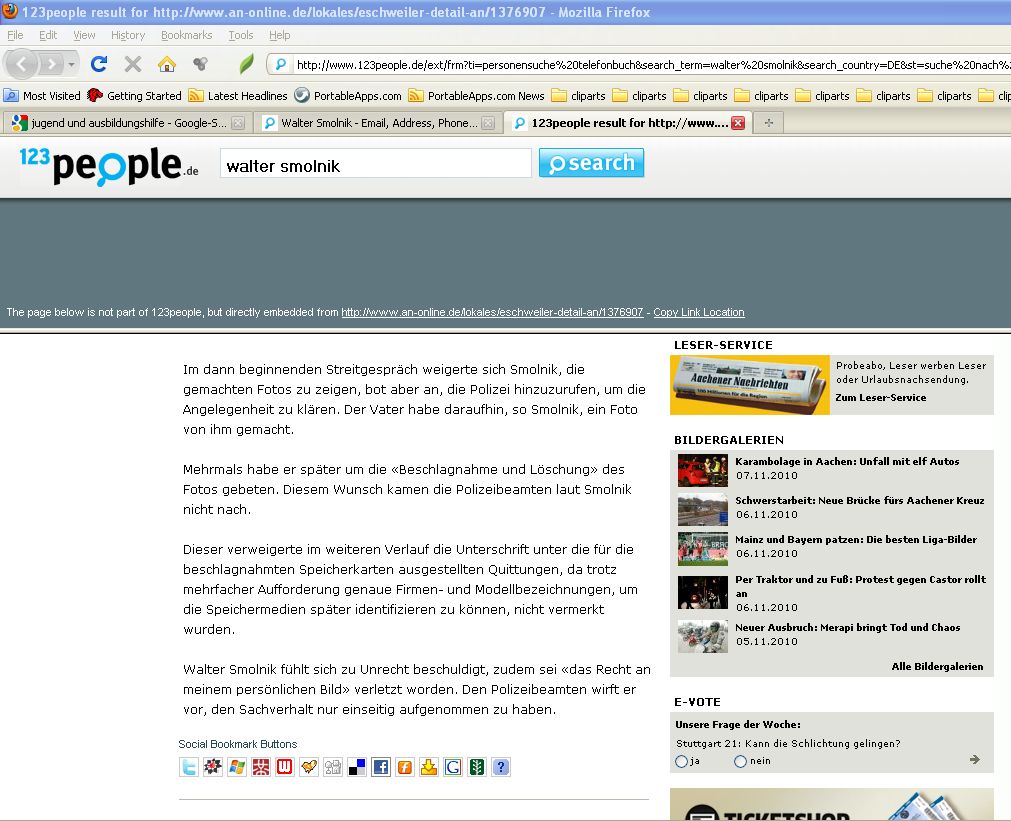The width and height of the screenshot is (1011, 821).
Task: Post the article using the Facebook icon
Action: click(380, 766)
